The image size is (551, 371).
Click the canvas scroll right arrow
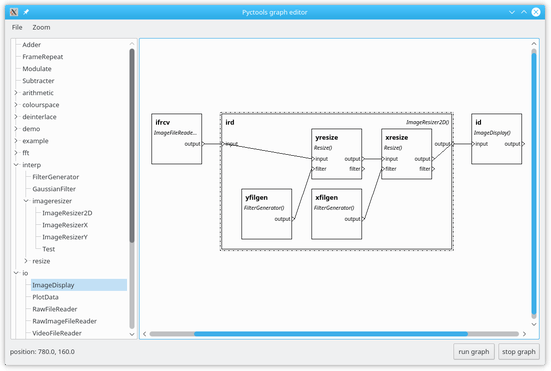point(524,334)
